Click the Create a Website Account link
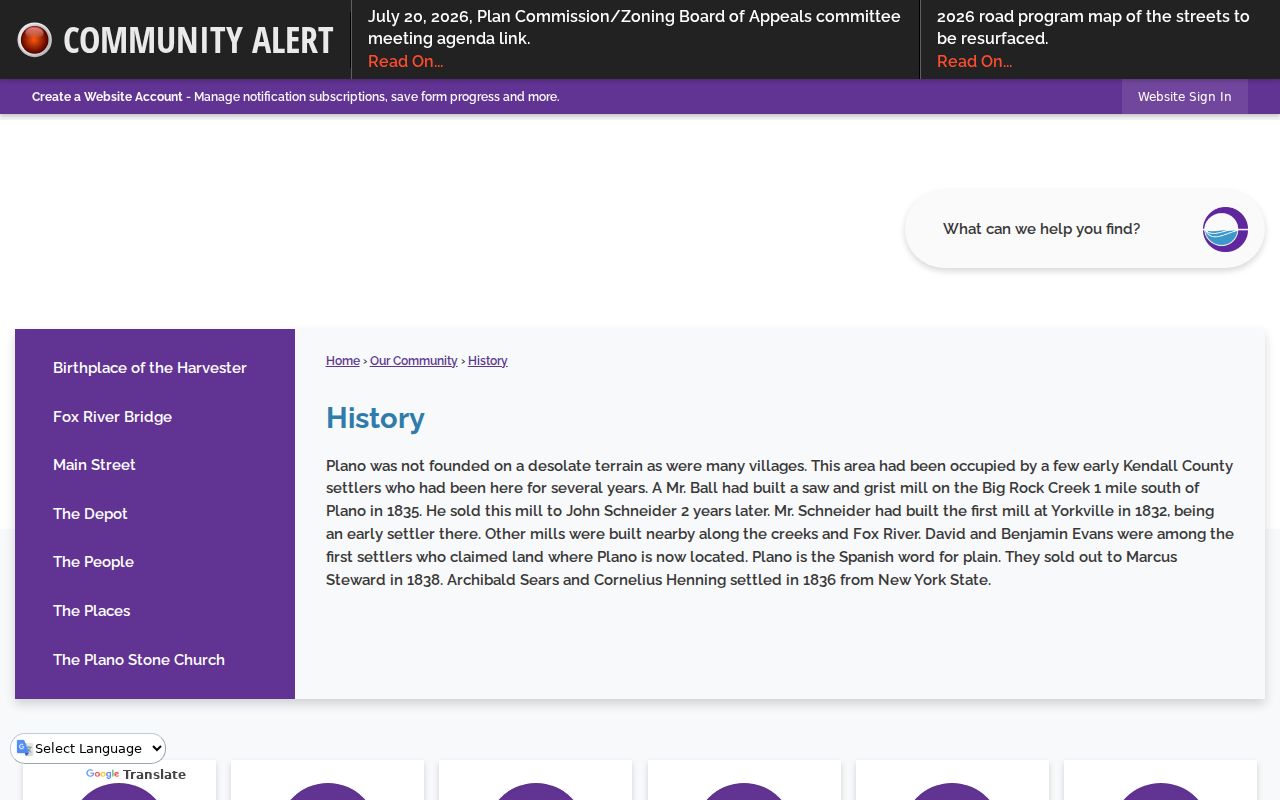 (107, 97)
